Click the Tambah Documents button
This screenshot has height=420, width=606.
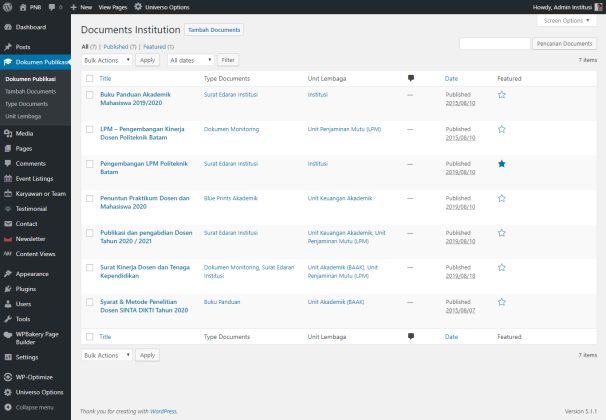(x=213, y=31)
